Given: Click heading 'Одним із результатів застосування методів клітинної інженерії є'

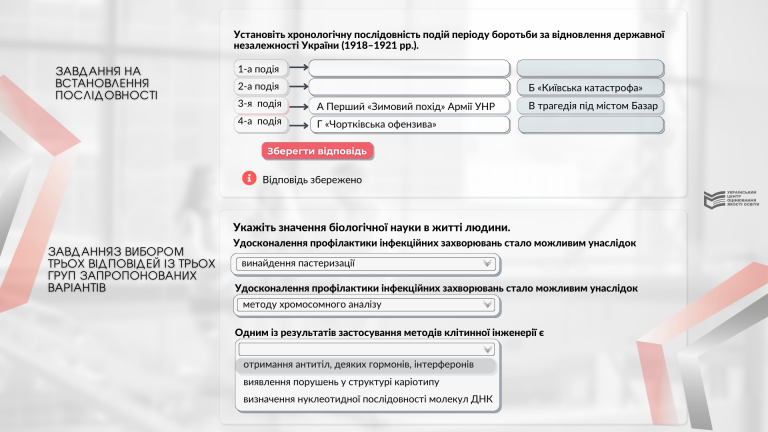Looking at the screenshot, I should click(x=389, y=333).
